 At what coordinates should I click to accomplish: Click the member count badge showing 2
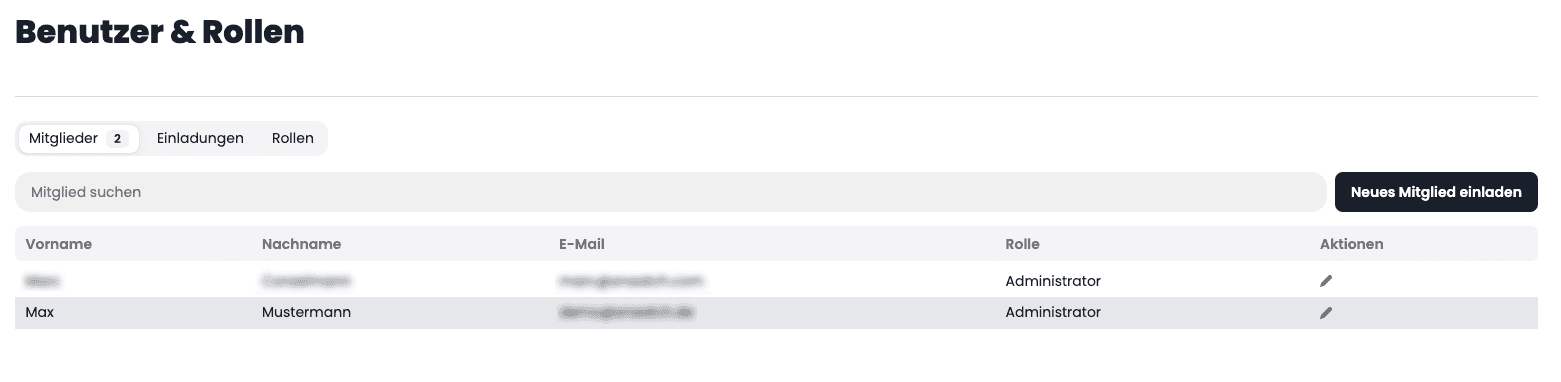[117, 139]
